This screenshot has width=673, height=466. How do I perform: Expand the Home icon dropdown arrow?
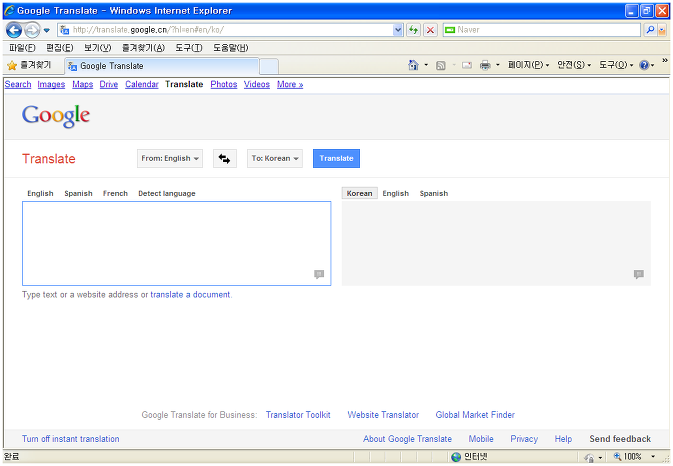tap(426, 65)
